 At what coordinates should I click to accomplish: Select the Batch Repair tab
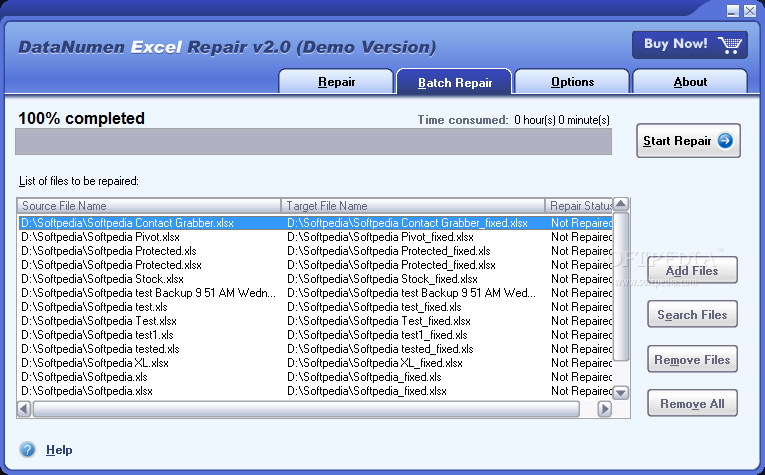pos(454,82)
